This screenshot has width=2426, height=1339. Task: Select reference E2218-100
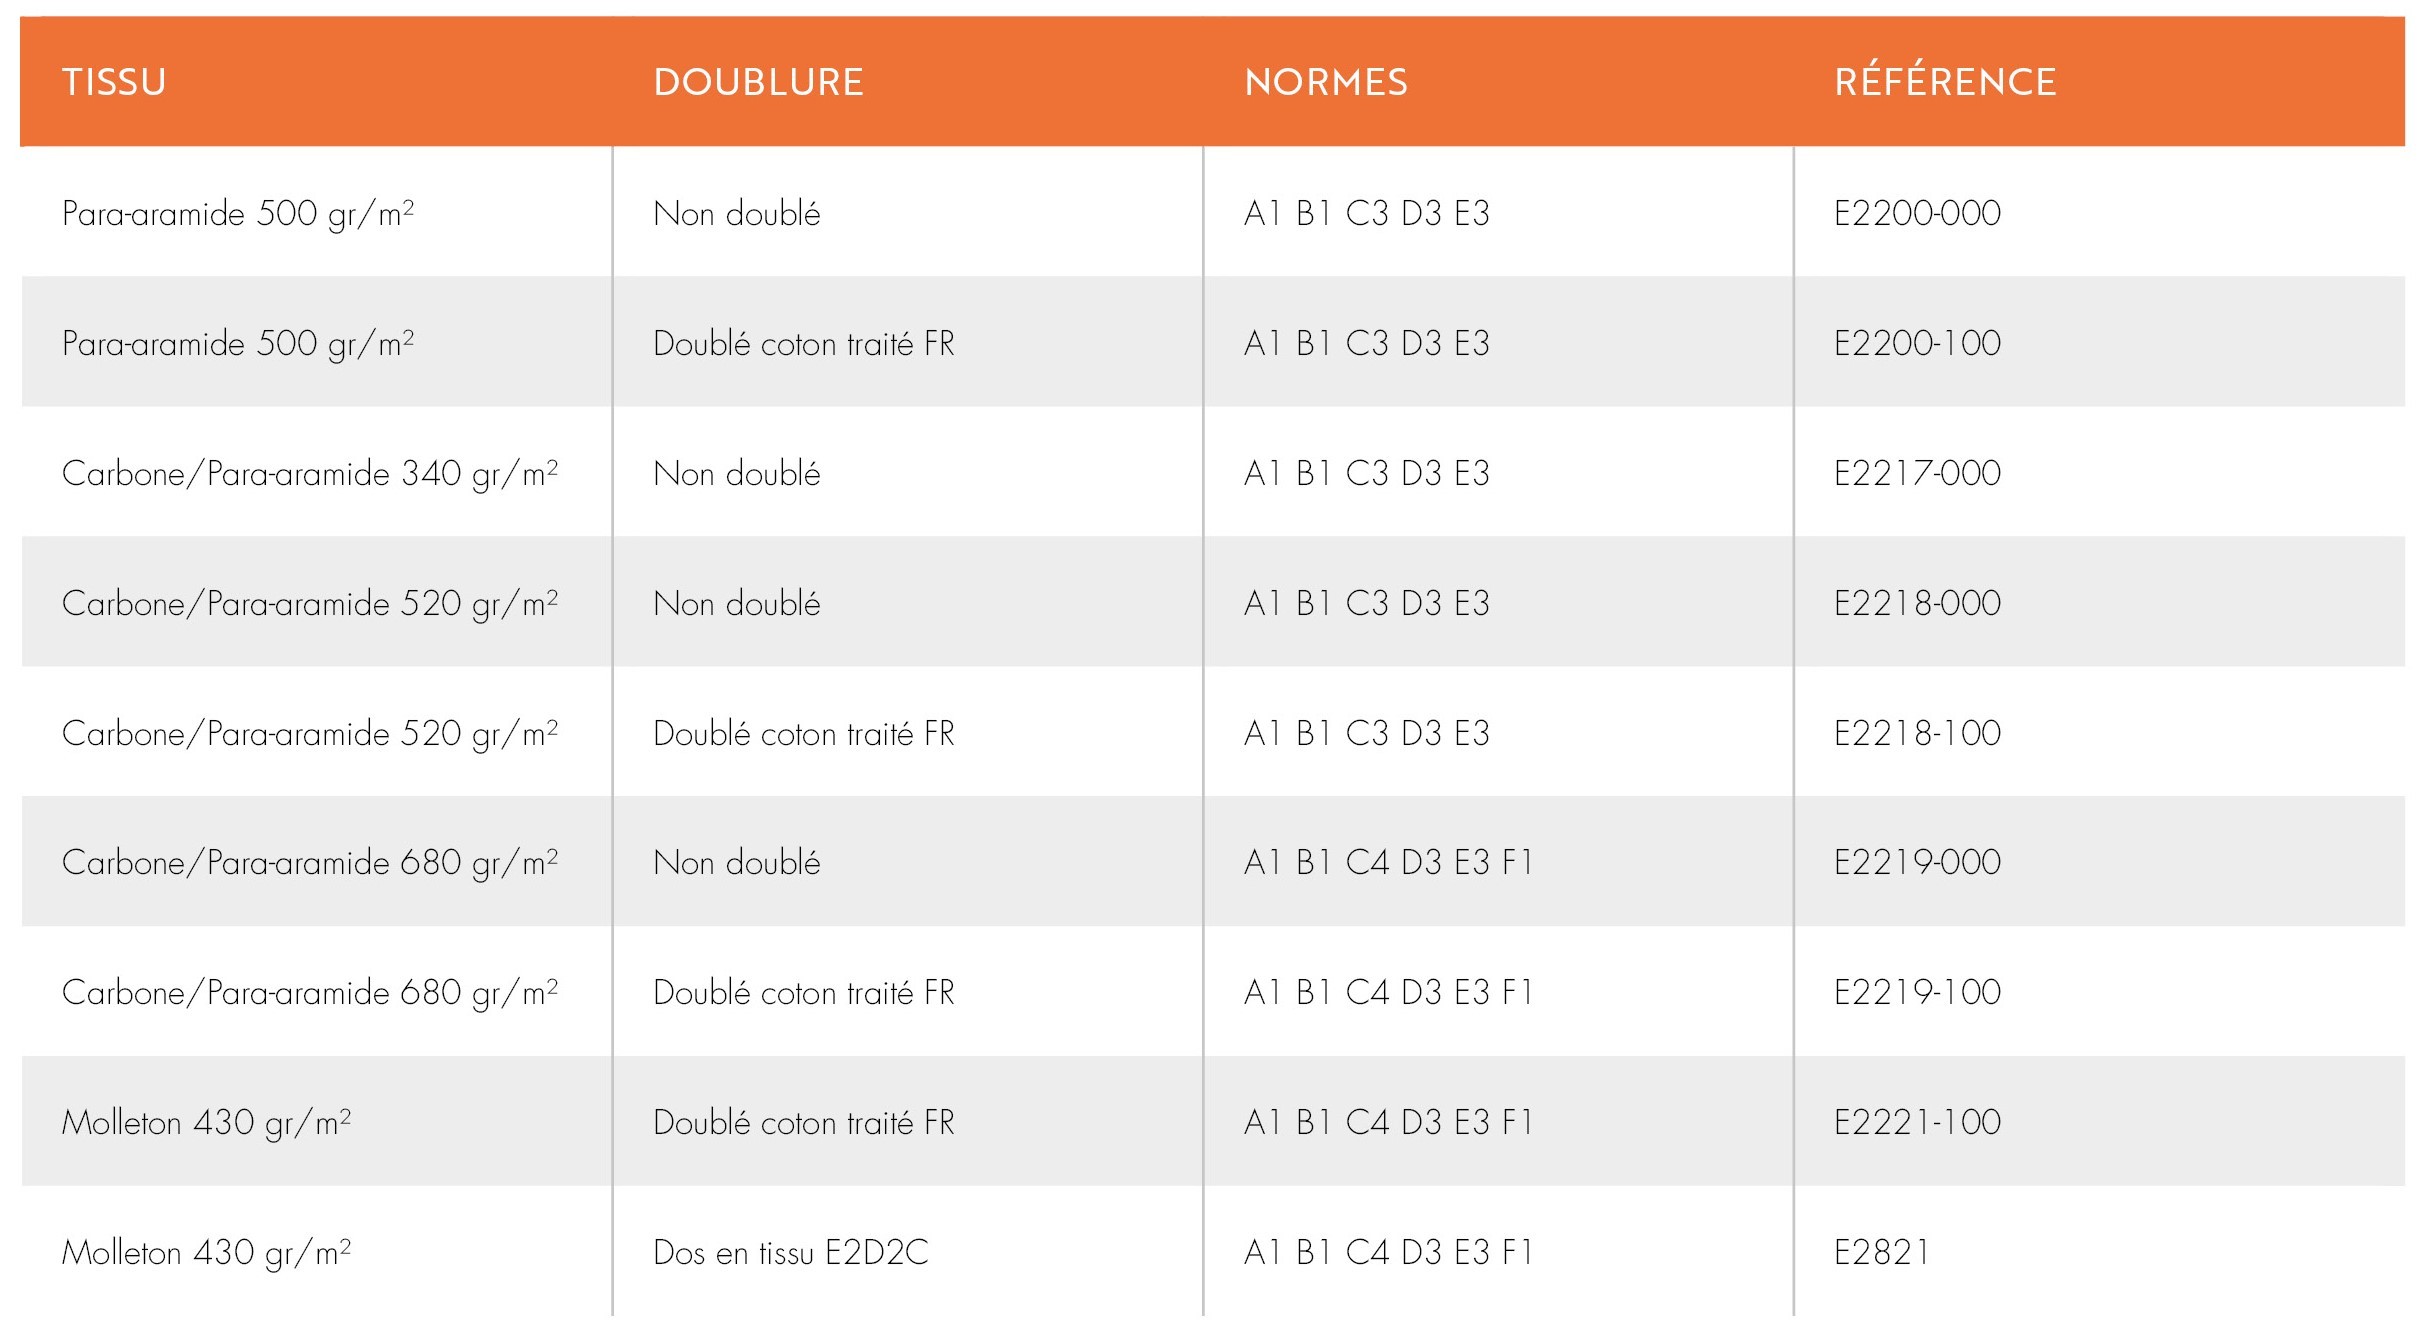point(1917,733)
